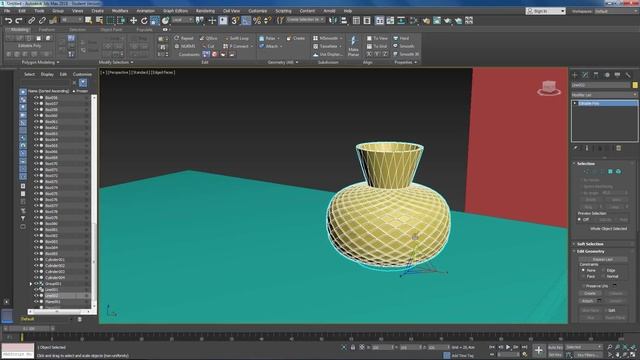Screen dimensions: 640x360
Task: Click the Undo arrow icon
Action: [8, 20]
